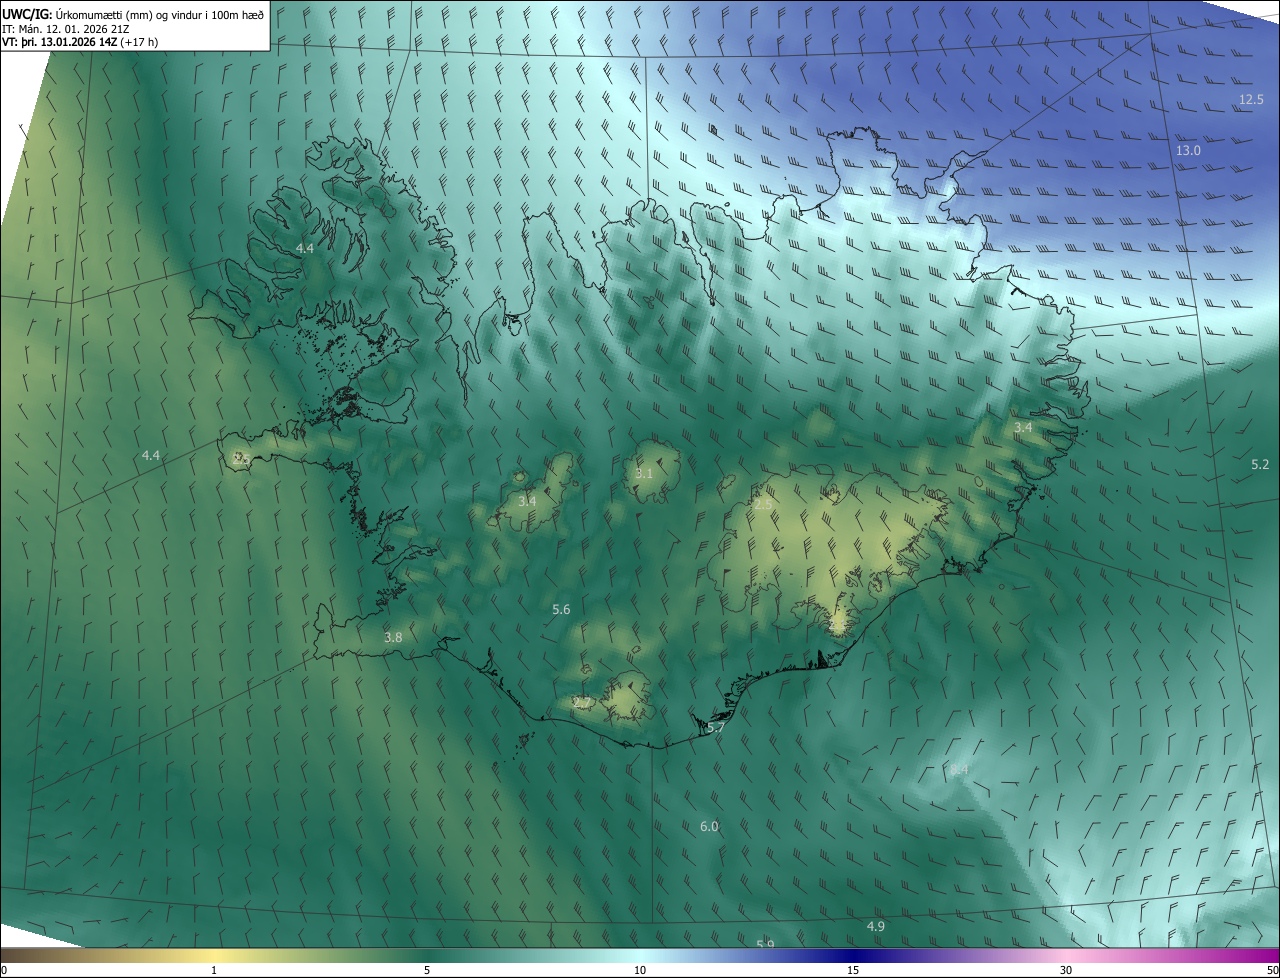
Task: Click the value label 13.0
Action: (x=1188, y=150)
